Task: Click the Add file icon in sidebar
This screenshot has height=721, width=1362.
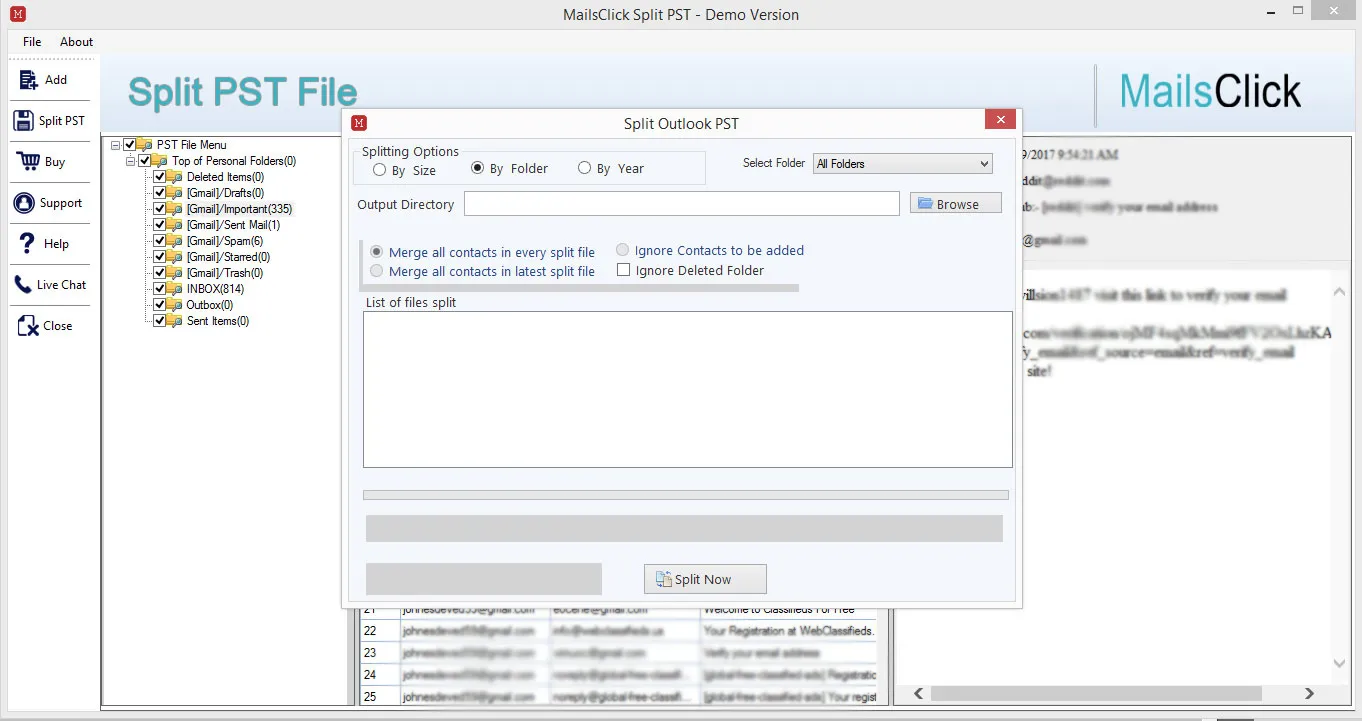Action: tap(26, 79)
